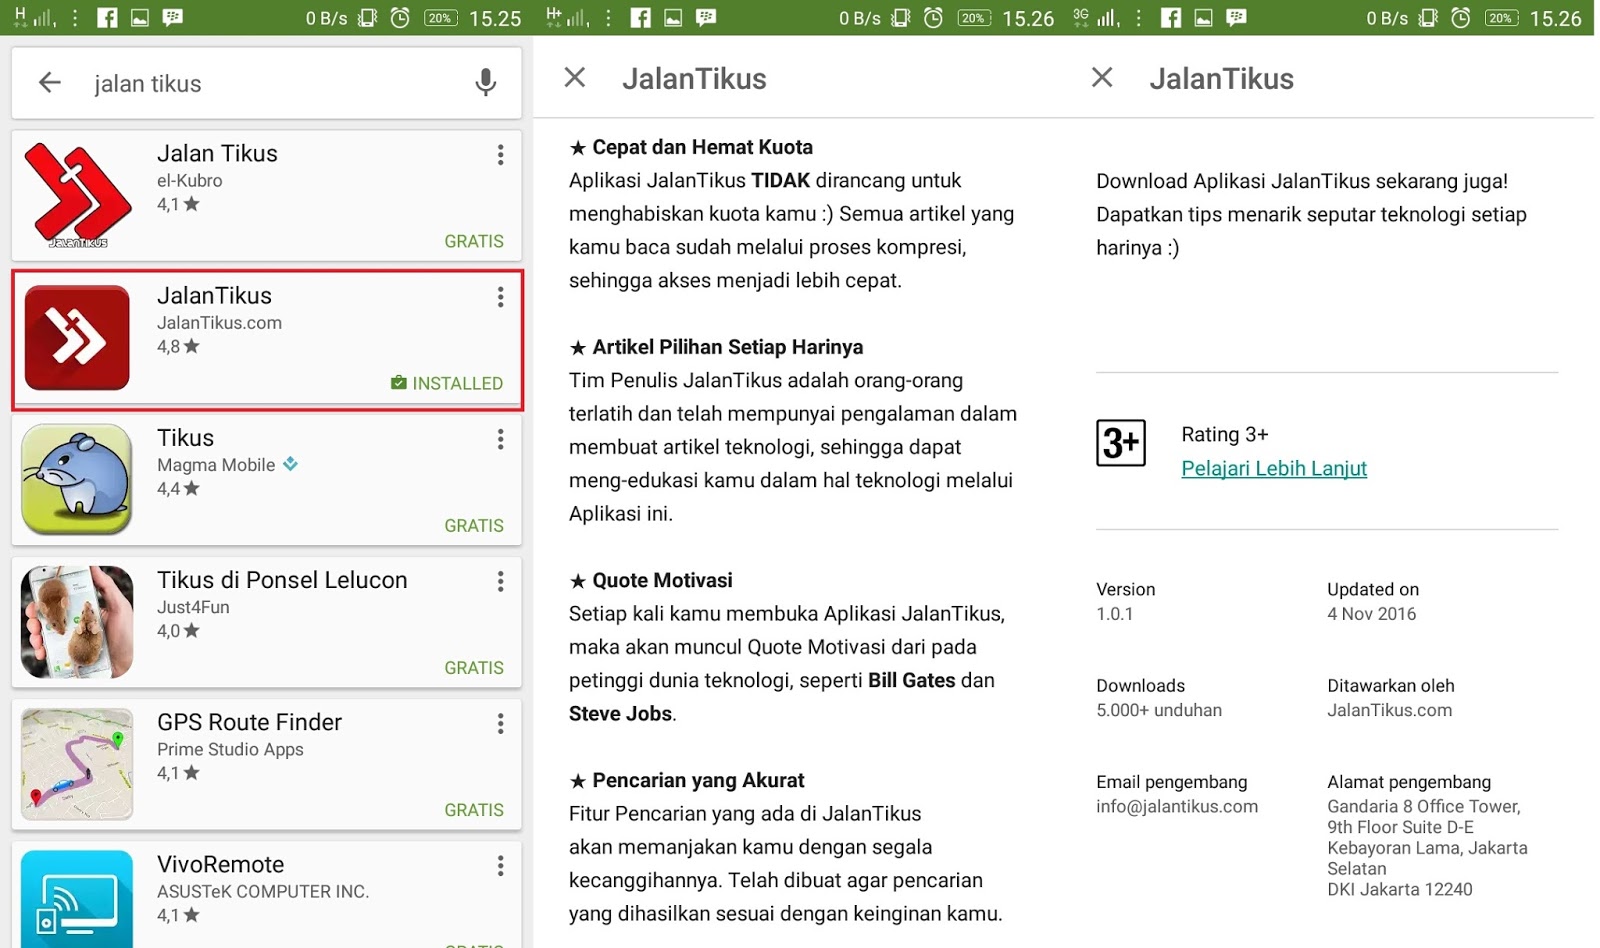Select developer name 'Prime Studio Apps'
Viewport: 1600px width, 948px height.
point(230,749)
